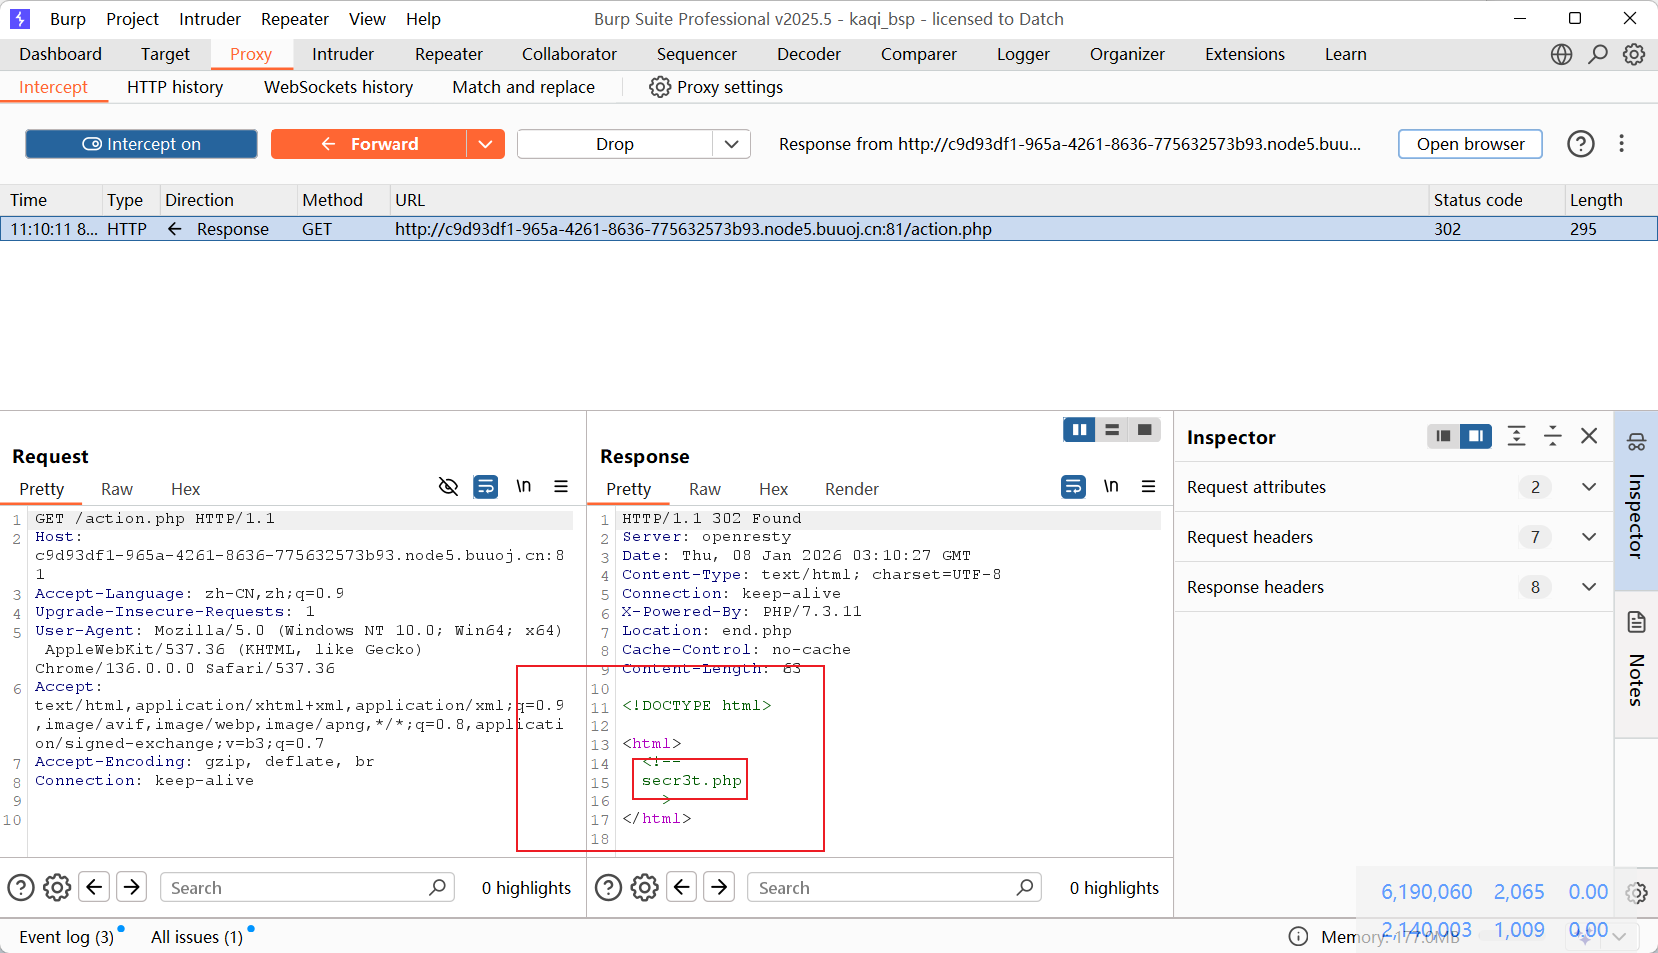Open the Intruder menu in menu bar
This screenshot has width=1658, height=953.
tap(210, 19)
